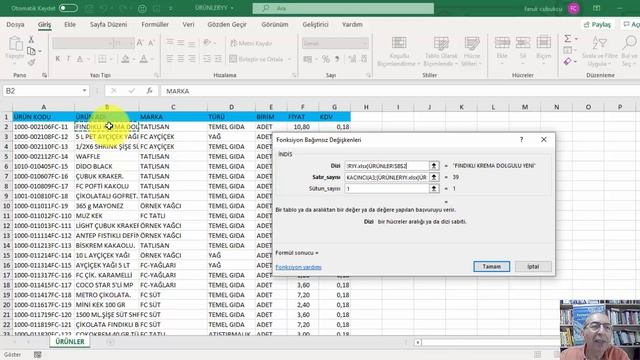Click the Dizi input field
This screenshot has height=360, width=640.
click(x=387, y=166)
